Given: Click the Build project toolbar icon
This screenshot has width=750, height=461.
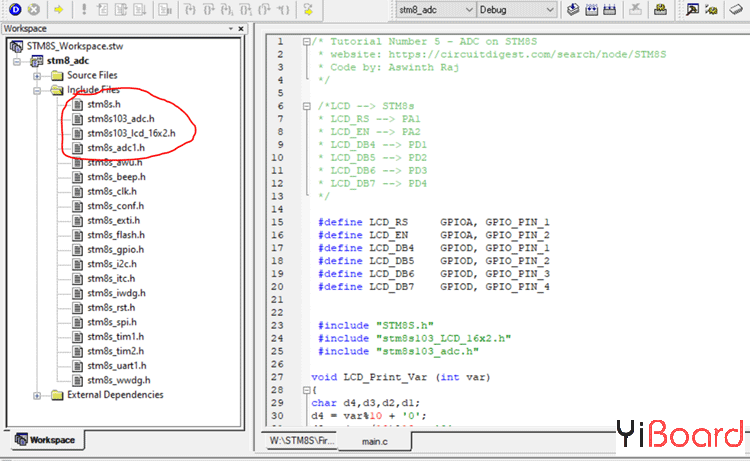Looking at the screenshot, I should coord(590,9).
